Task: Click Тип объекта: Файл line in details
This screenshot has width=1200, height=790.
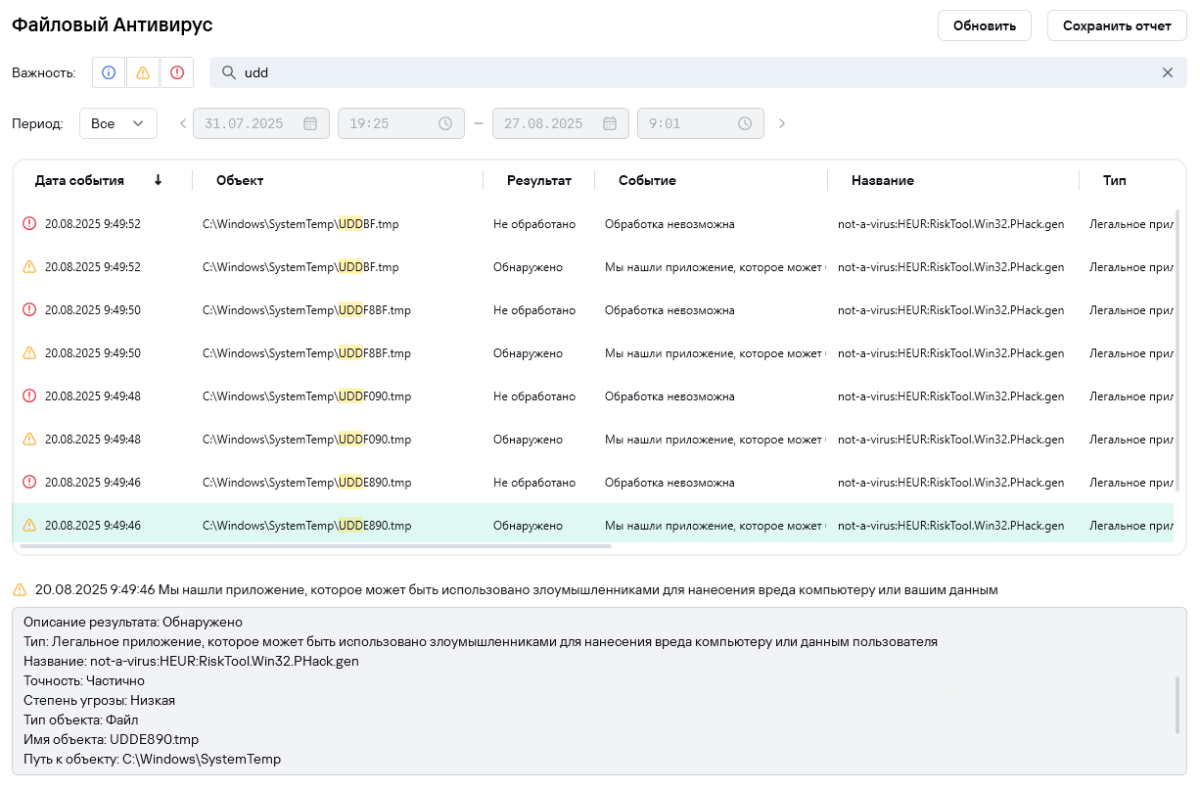Action: point(81,720)
